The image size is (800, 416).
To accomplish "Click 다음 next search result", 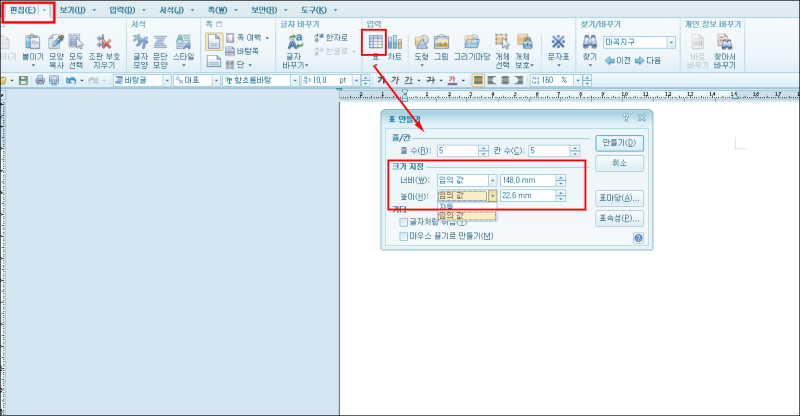I will point(647,60).
